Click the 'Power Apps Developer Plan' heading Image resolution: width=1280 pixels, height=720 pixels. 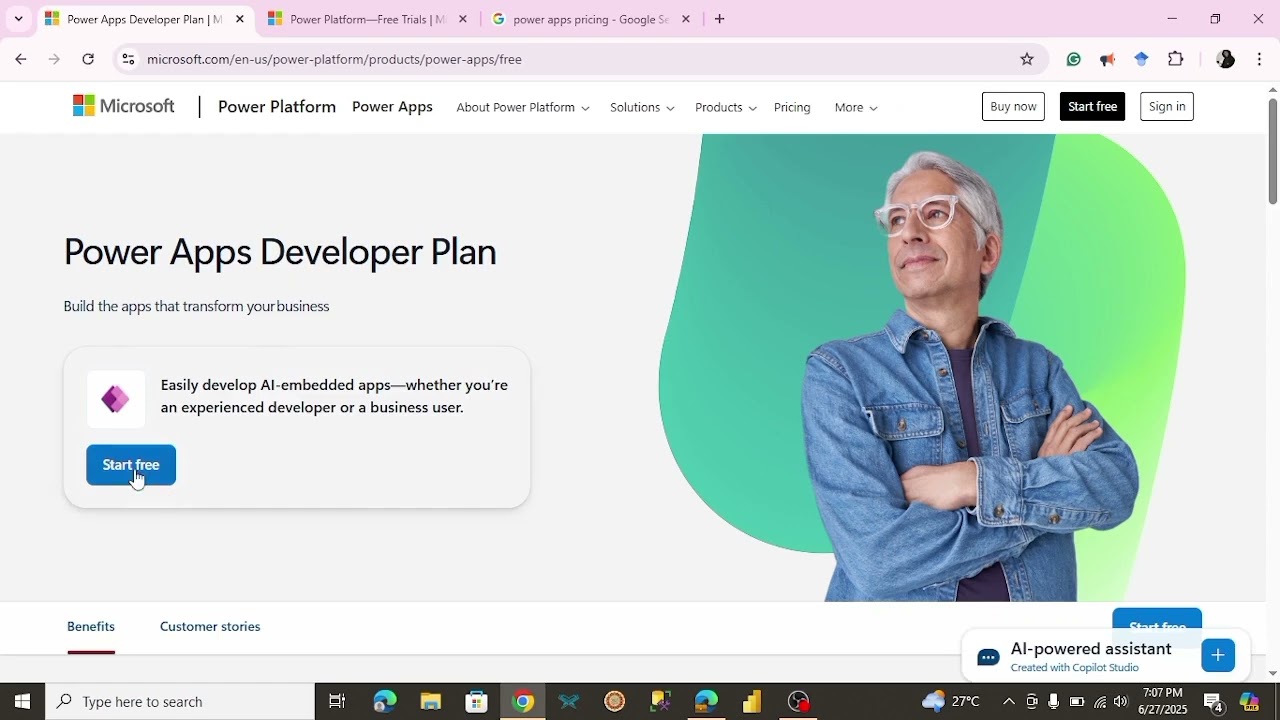[x=280, y=252]
